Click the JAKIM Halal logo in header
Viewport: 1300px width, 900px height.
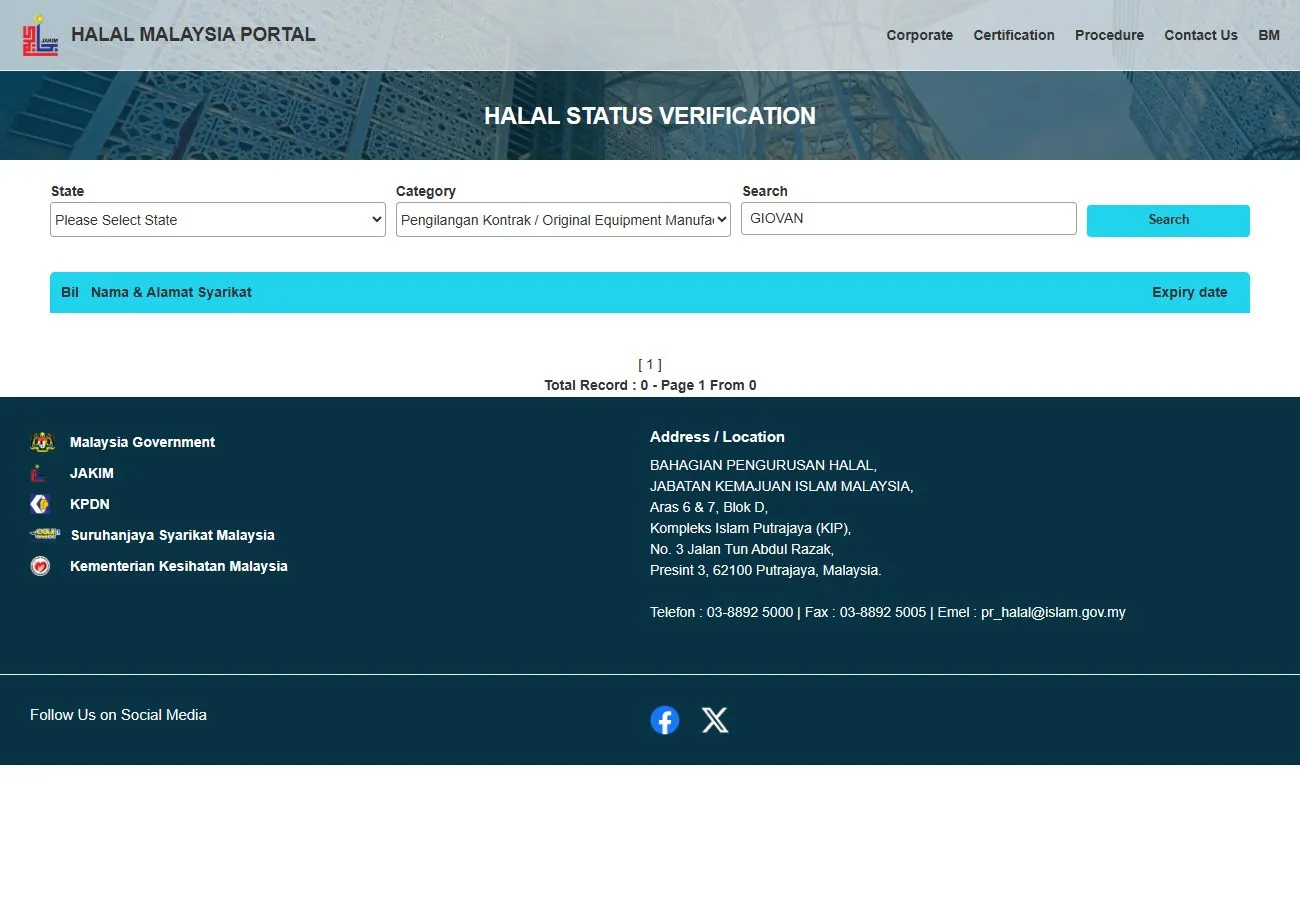tap(41, 35)
